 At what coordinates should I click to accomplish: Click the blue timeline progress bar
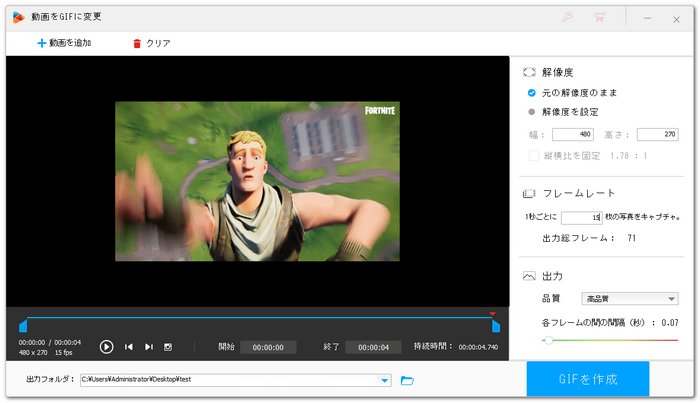259,318
